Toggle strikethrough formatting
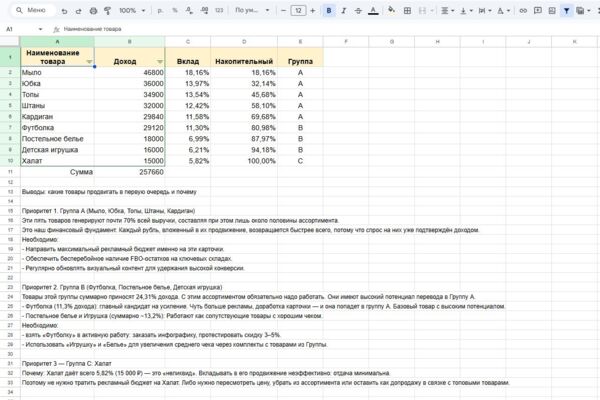 click(358, 11)
